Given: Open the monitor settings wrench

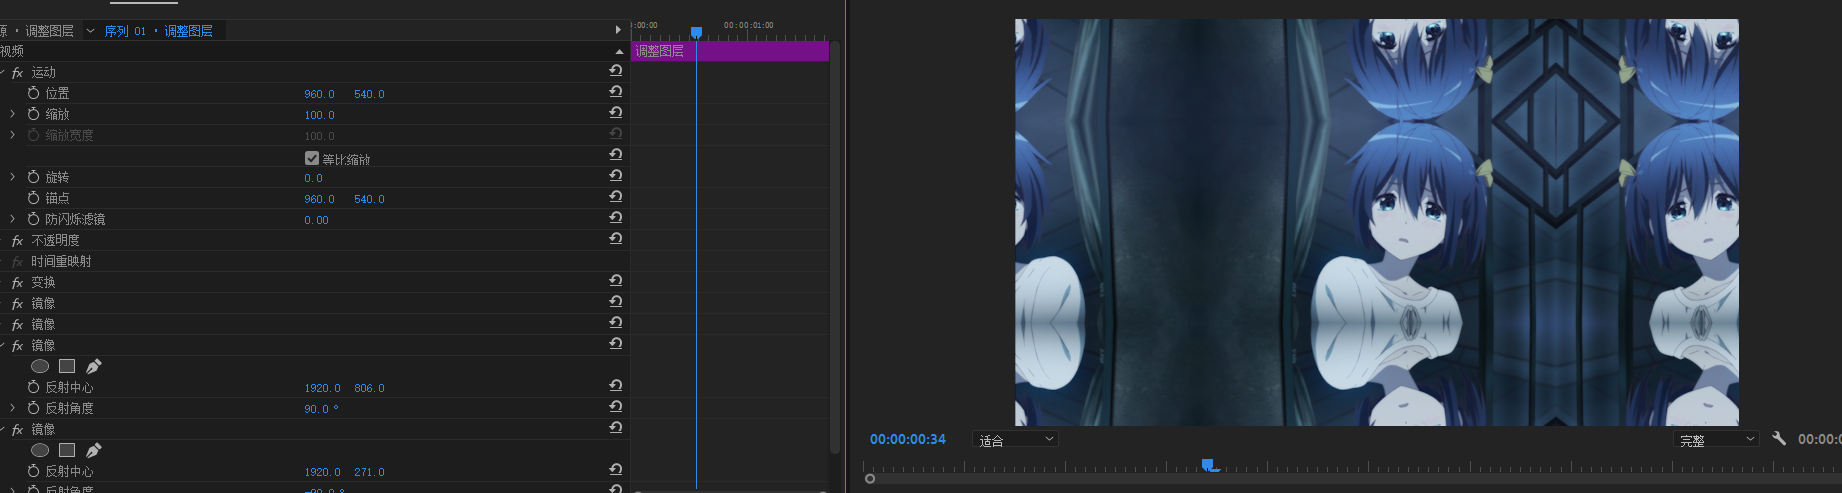Looking at the screenshot, I should coord(1779,438).
